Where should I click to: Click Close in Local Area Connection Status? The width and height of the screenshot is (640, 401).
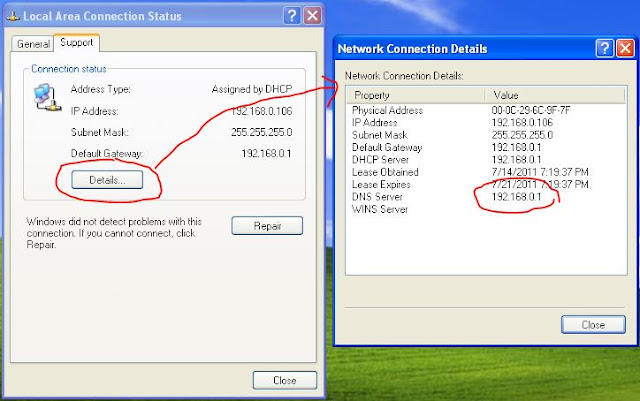point(284,380)
